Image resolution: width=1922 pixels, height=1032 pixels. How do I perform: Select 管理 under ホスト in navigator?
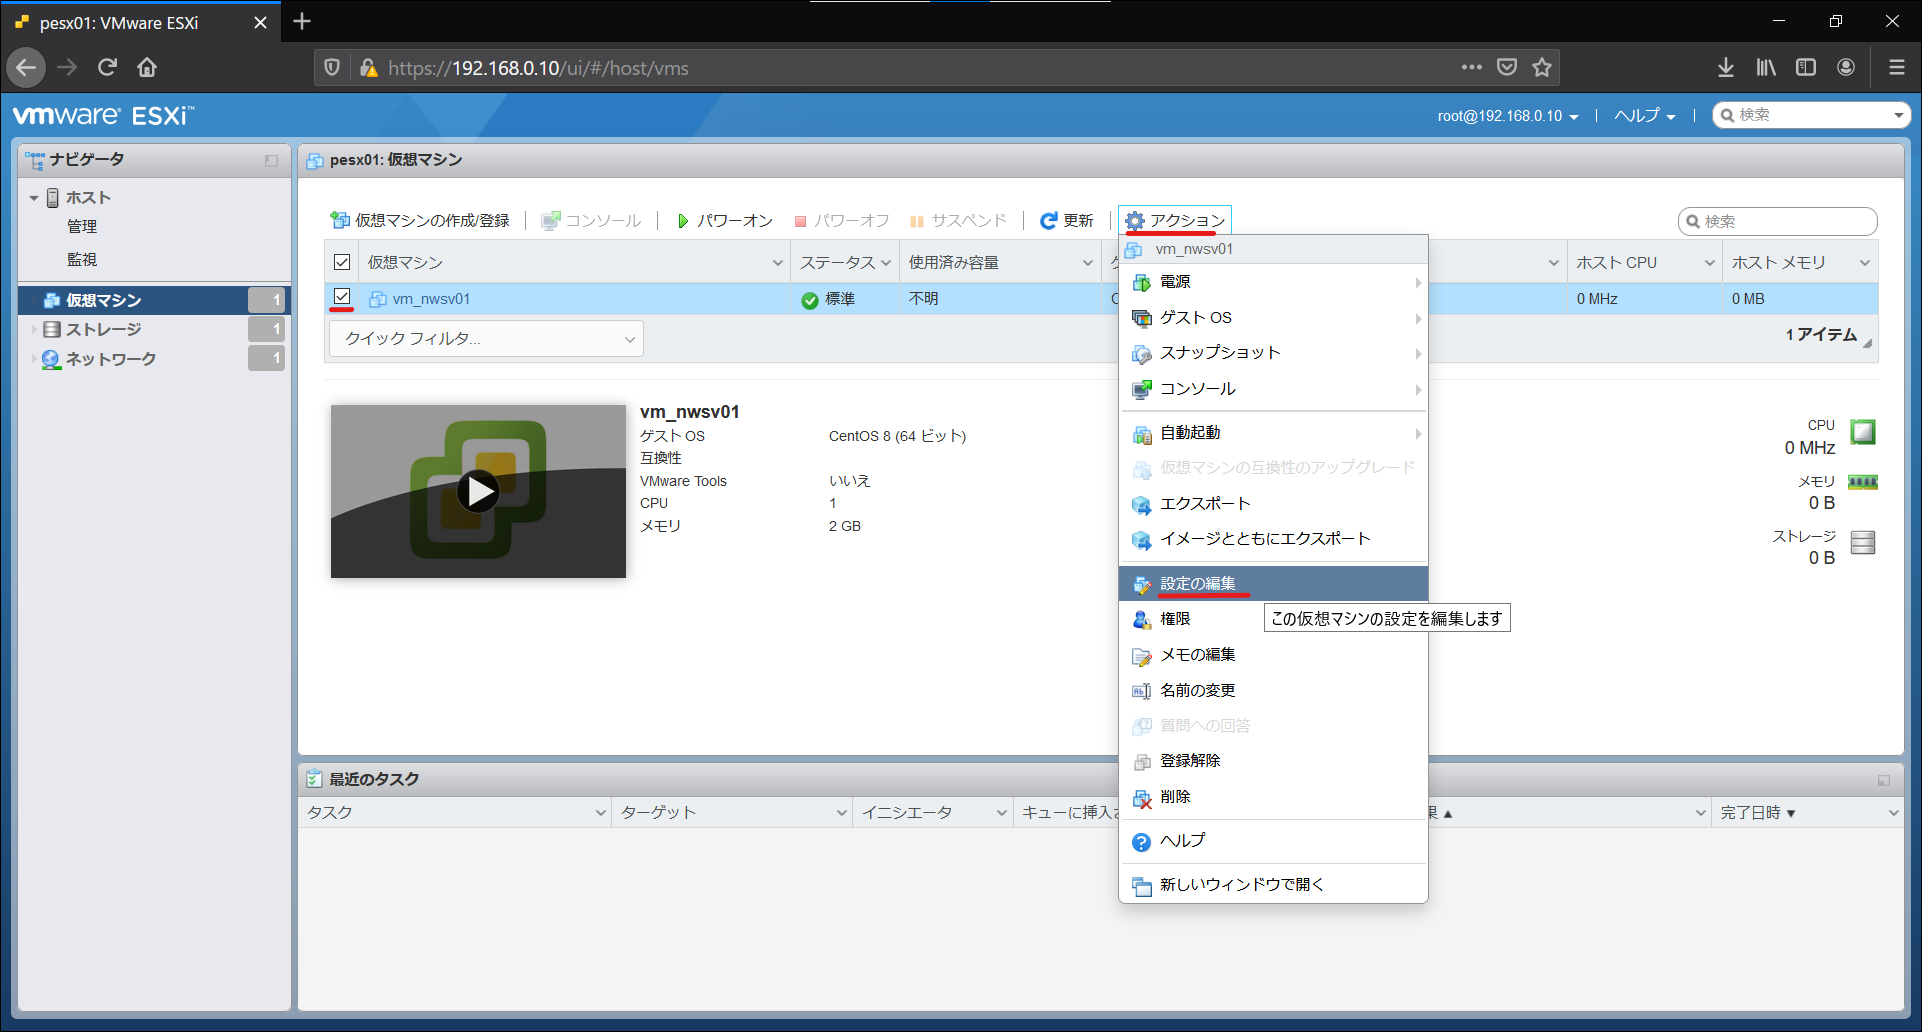pyautogui.click(x=82, y=227)
